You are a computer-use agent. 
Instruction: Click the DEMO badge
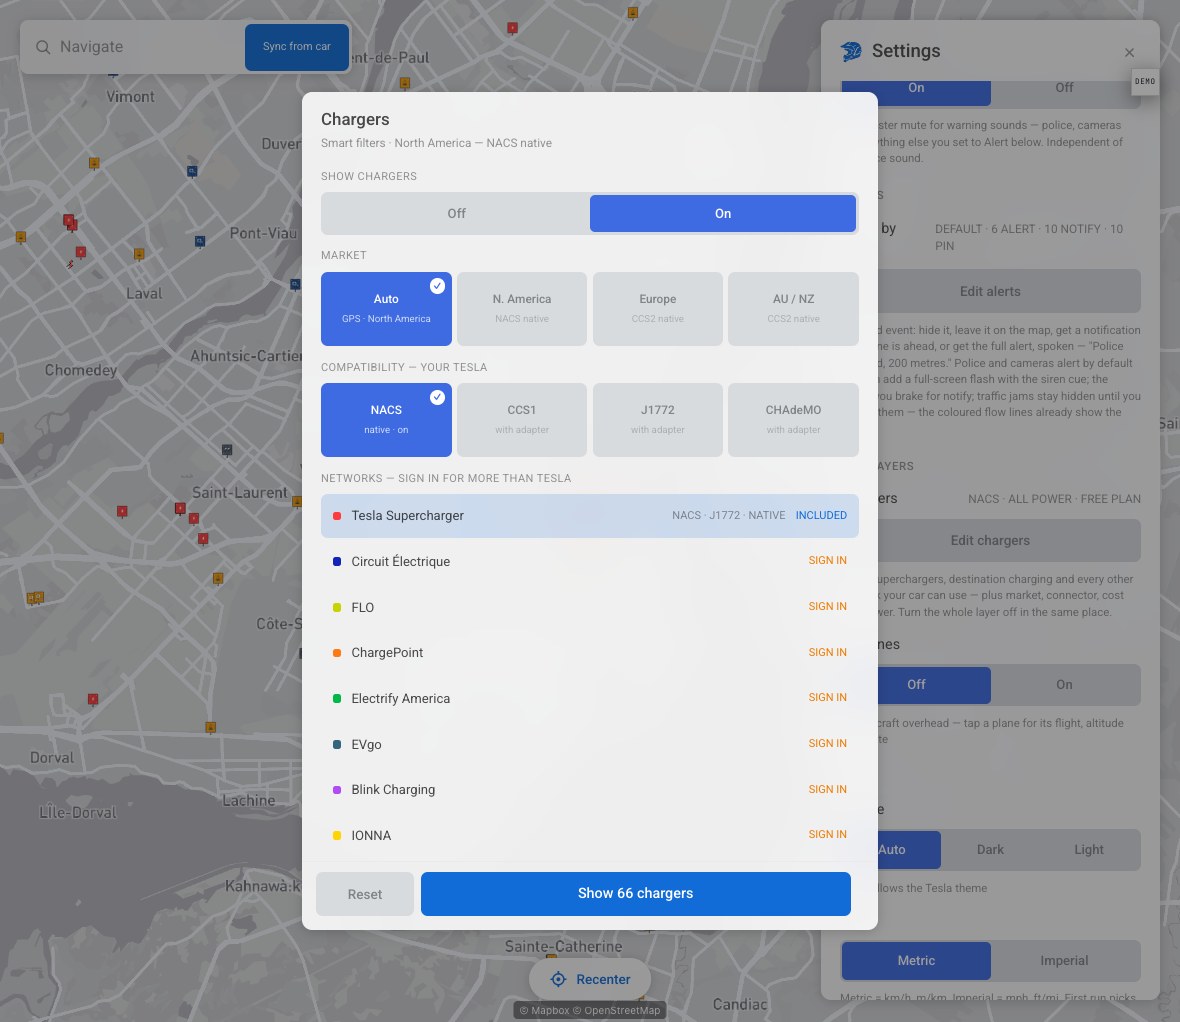click(x=1145, y=81)
